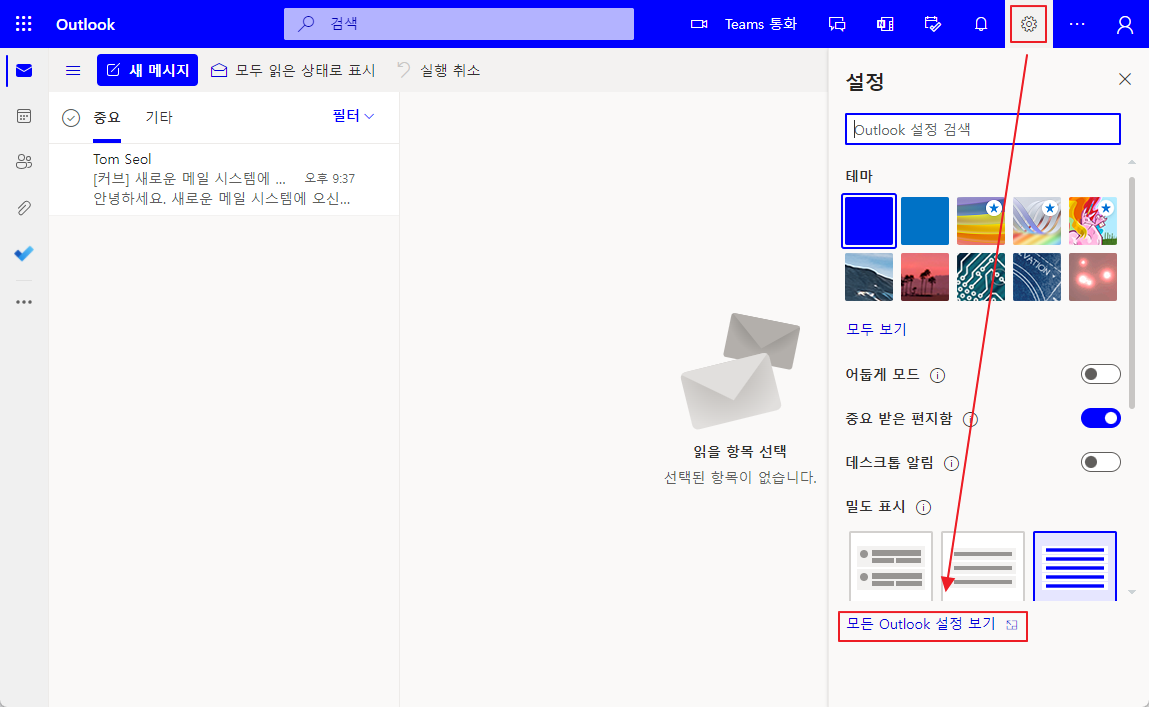This screenshot has height=707, width=1149.
Task: Click the settings panel scrollbar
Action: click(1132, 292)
